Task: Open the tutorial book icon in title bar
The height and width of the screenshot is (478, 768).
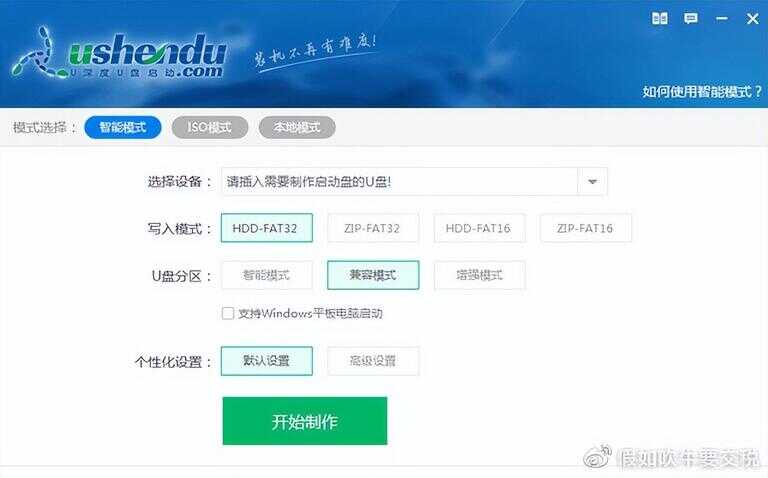Action: [x=660, y=19]
